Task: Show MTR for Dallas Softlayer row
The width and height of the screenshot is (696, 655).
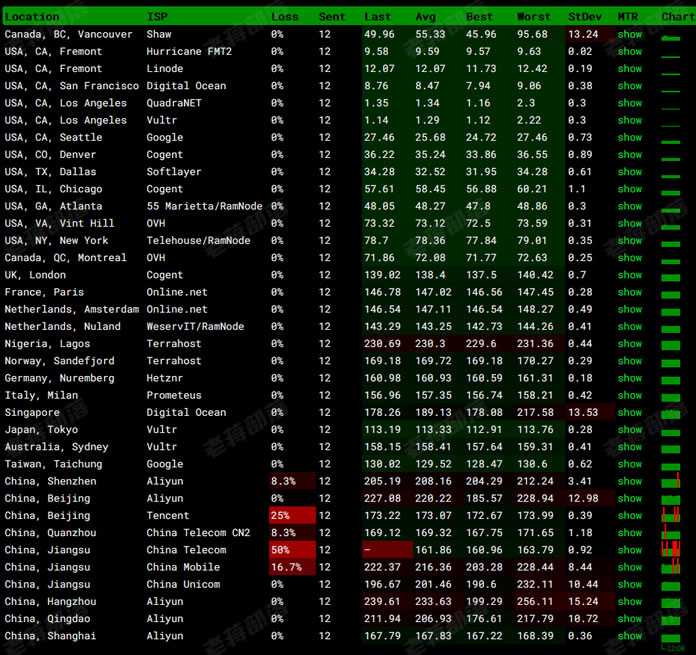Action: (629, 172)
